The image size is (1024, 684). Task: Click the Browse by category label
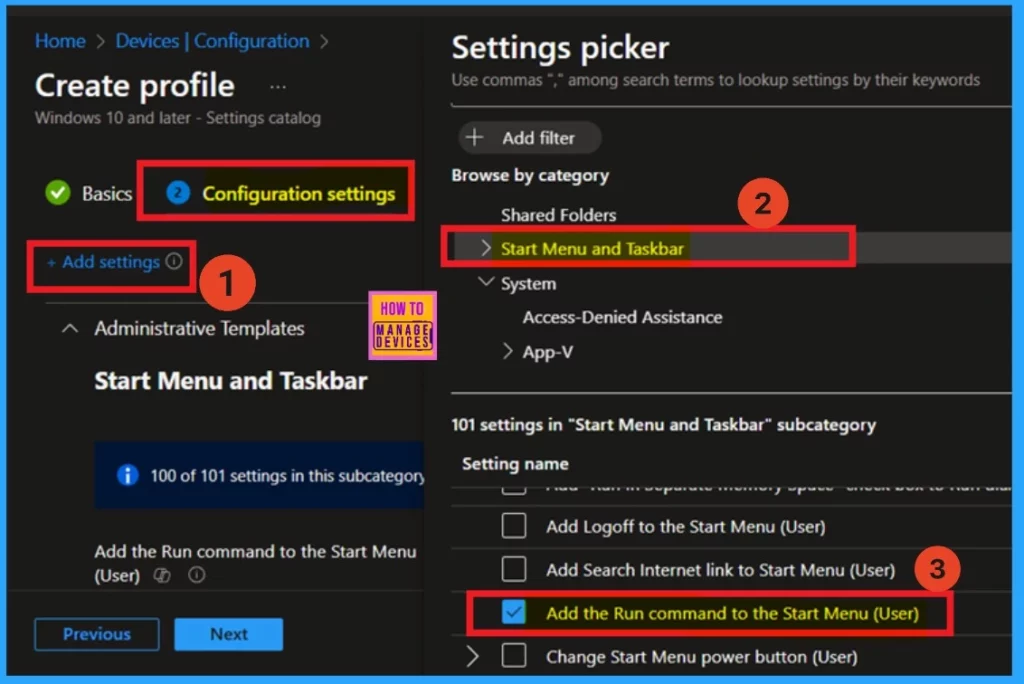(x=530, y=176)
